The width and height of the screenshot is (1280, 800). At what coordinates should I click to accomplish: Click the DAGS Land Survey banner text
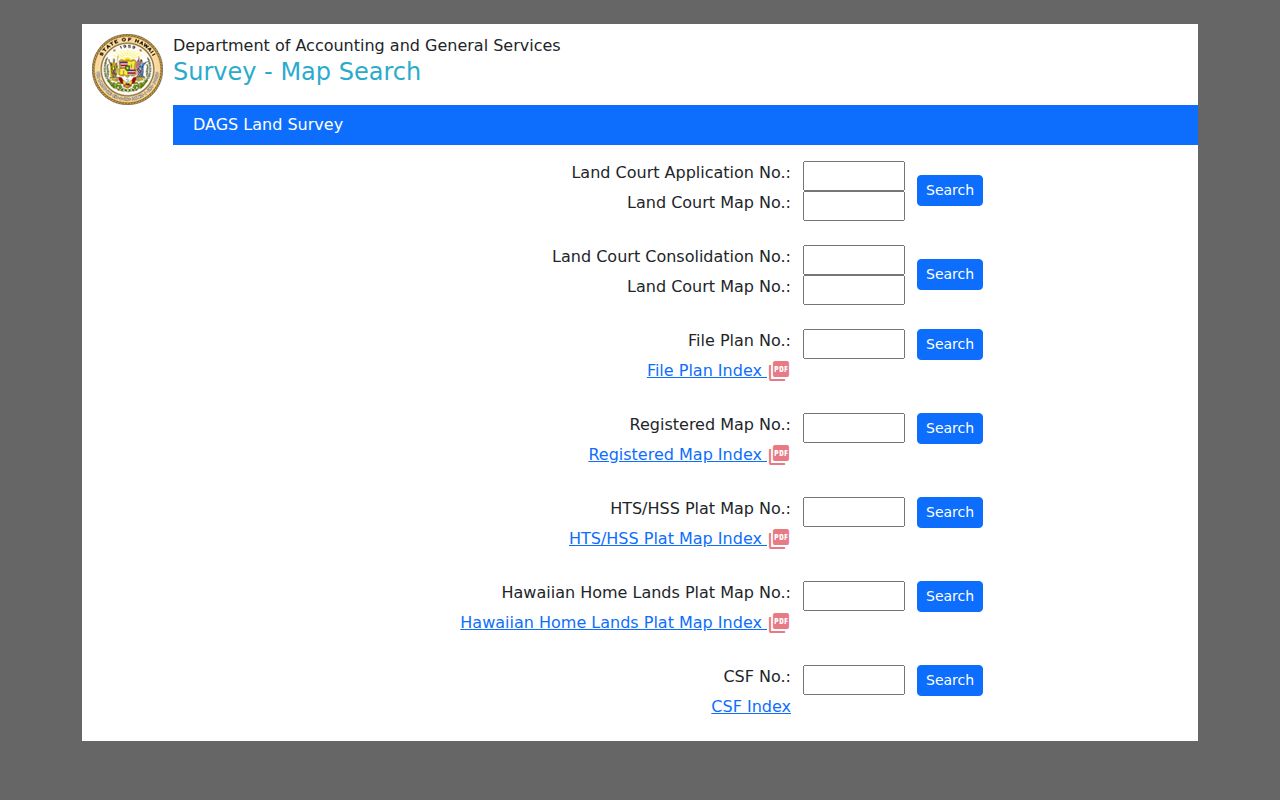pos(268,125)
